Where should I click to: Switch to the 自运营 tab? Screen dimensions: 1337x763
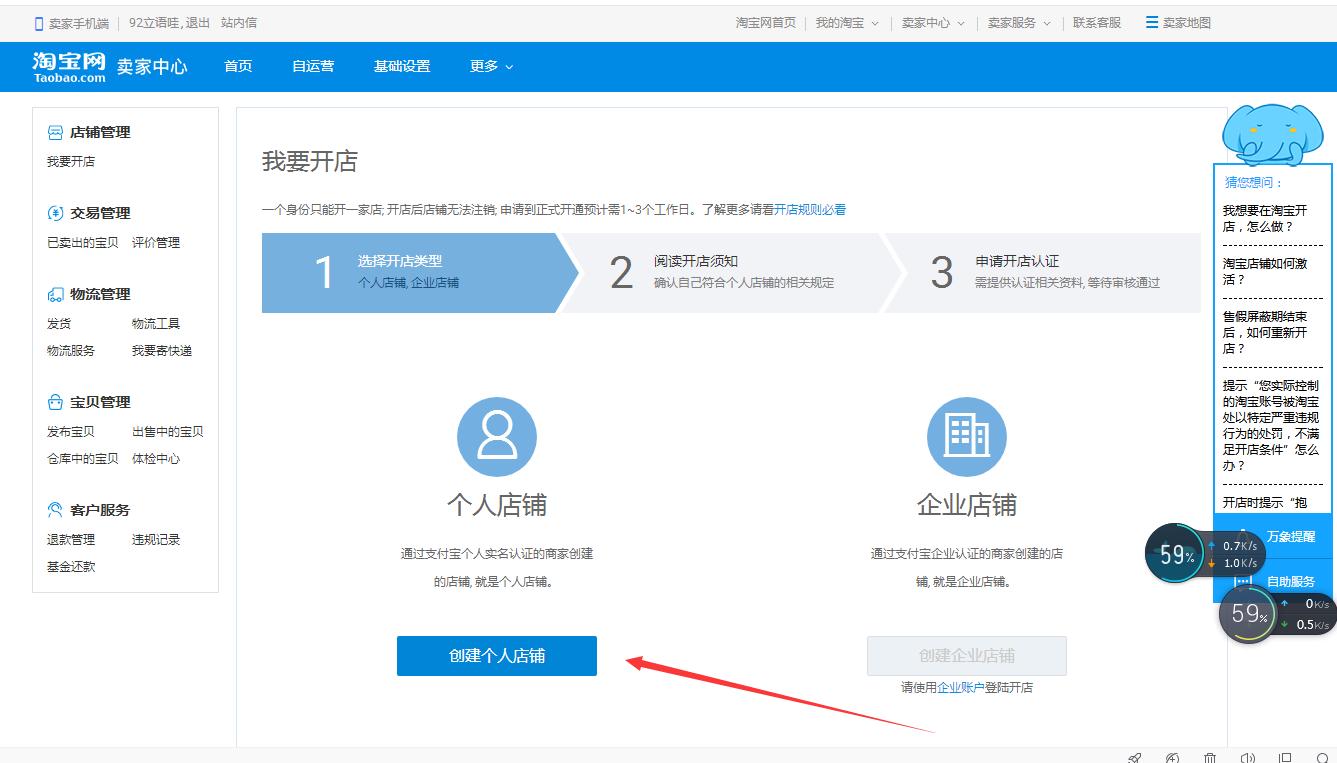312,66
